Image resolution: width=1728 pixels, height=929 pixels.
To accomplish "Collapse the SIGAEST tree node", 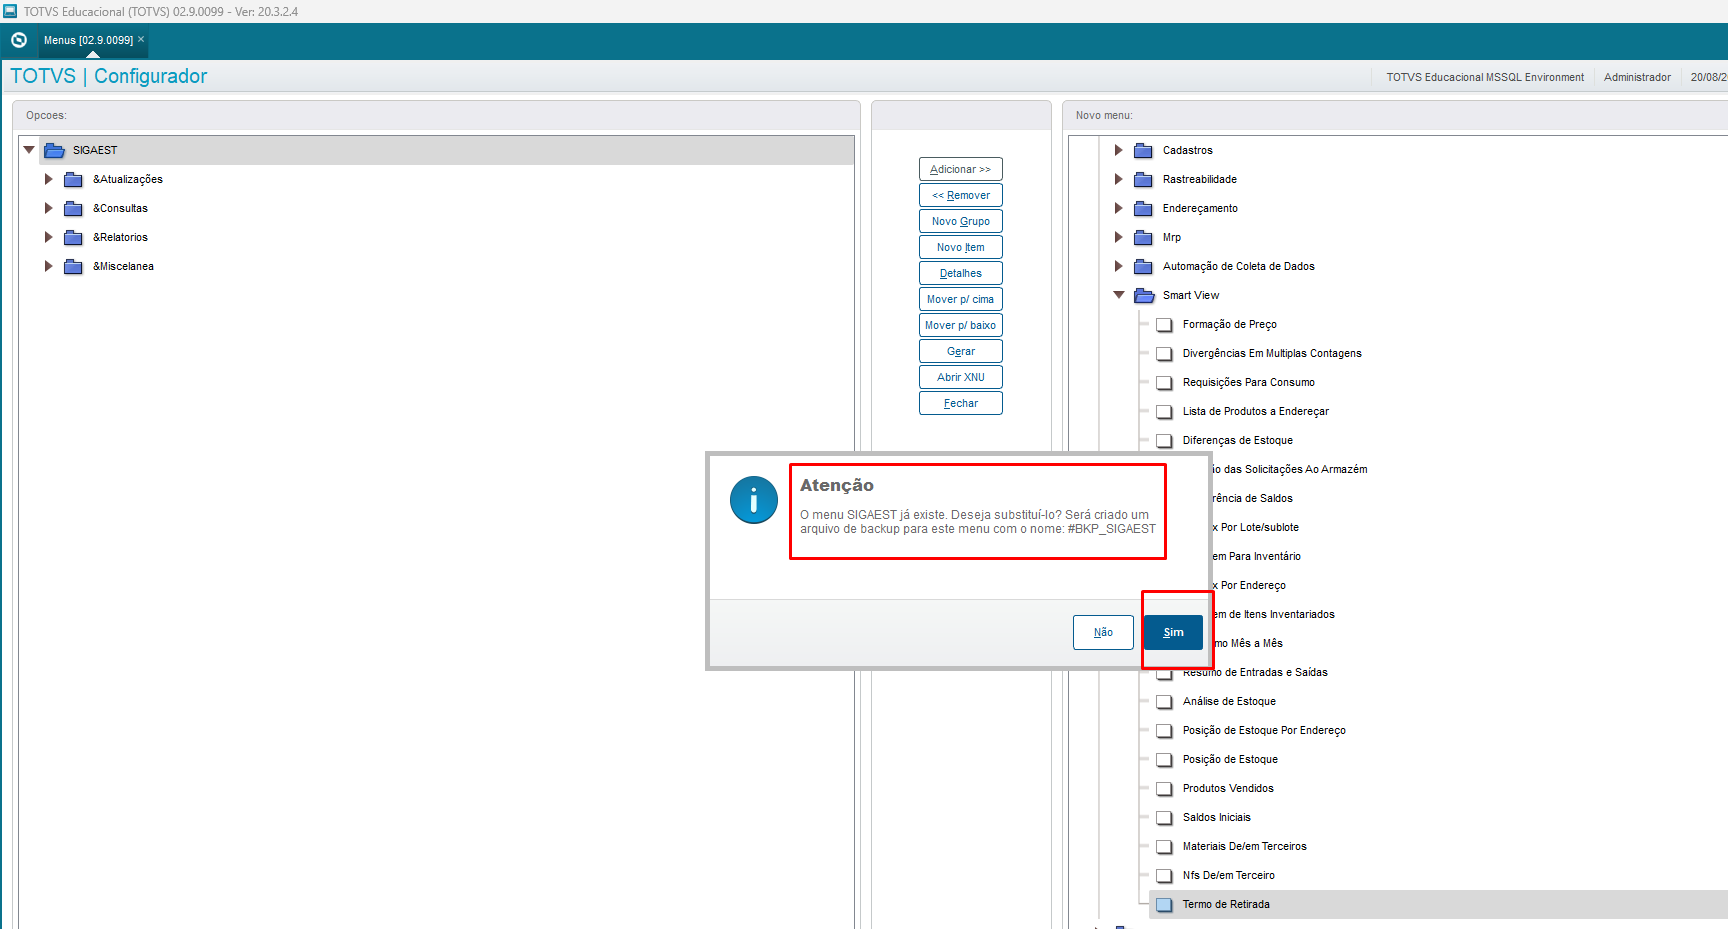I will pyautogui.click(x=29, y=150).
